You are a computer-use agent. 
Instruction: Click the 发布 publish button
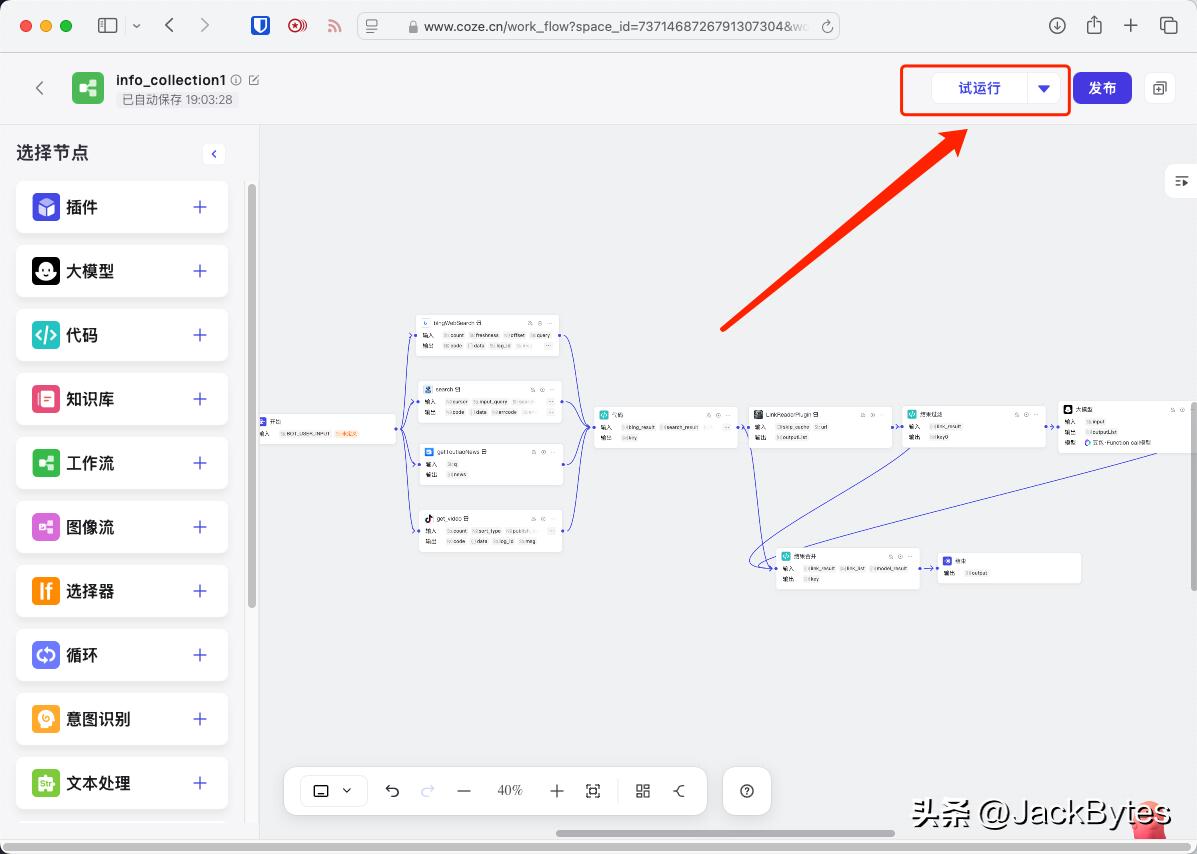pyautogui.click(x=1102, y=89)
